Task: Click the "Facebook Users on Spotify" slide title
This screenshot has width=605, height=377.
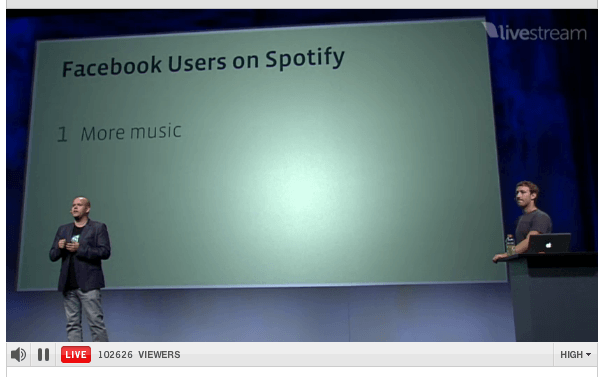Action: (x=203, y=62)
